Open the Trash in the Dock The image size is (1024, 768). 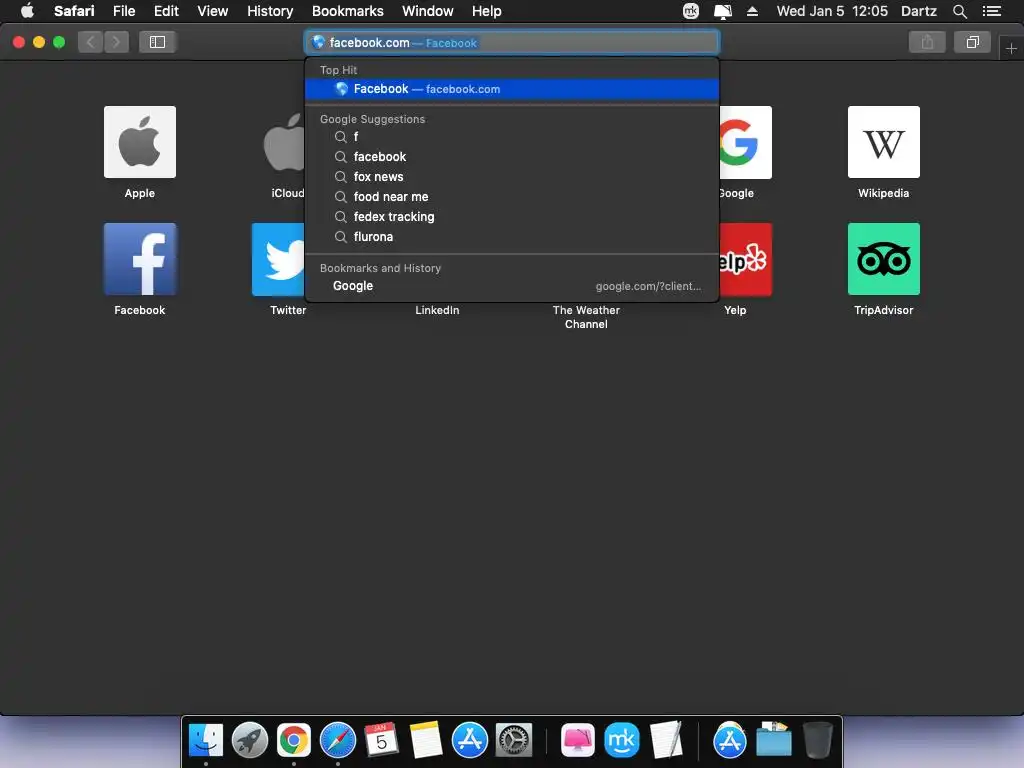click(x=818, y=741)
